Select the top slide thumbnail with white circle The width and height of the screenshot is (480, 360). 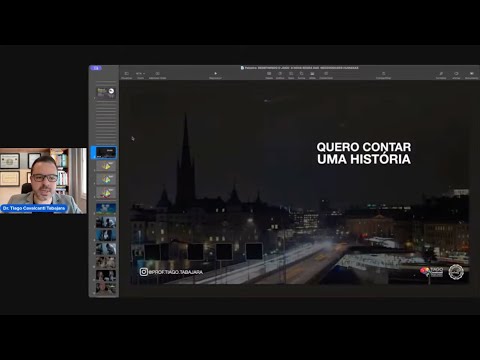click(x=106, y=92)
